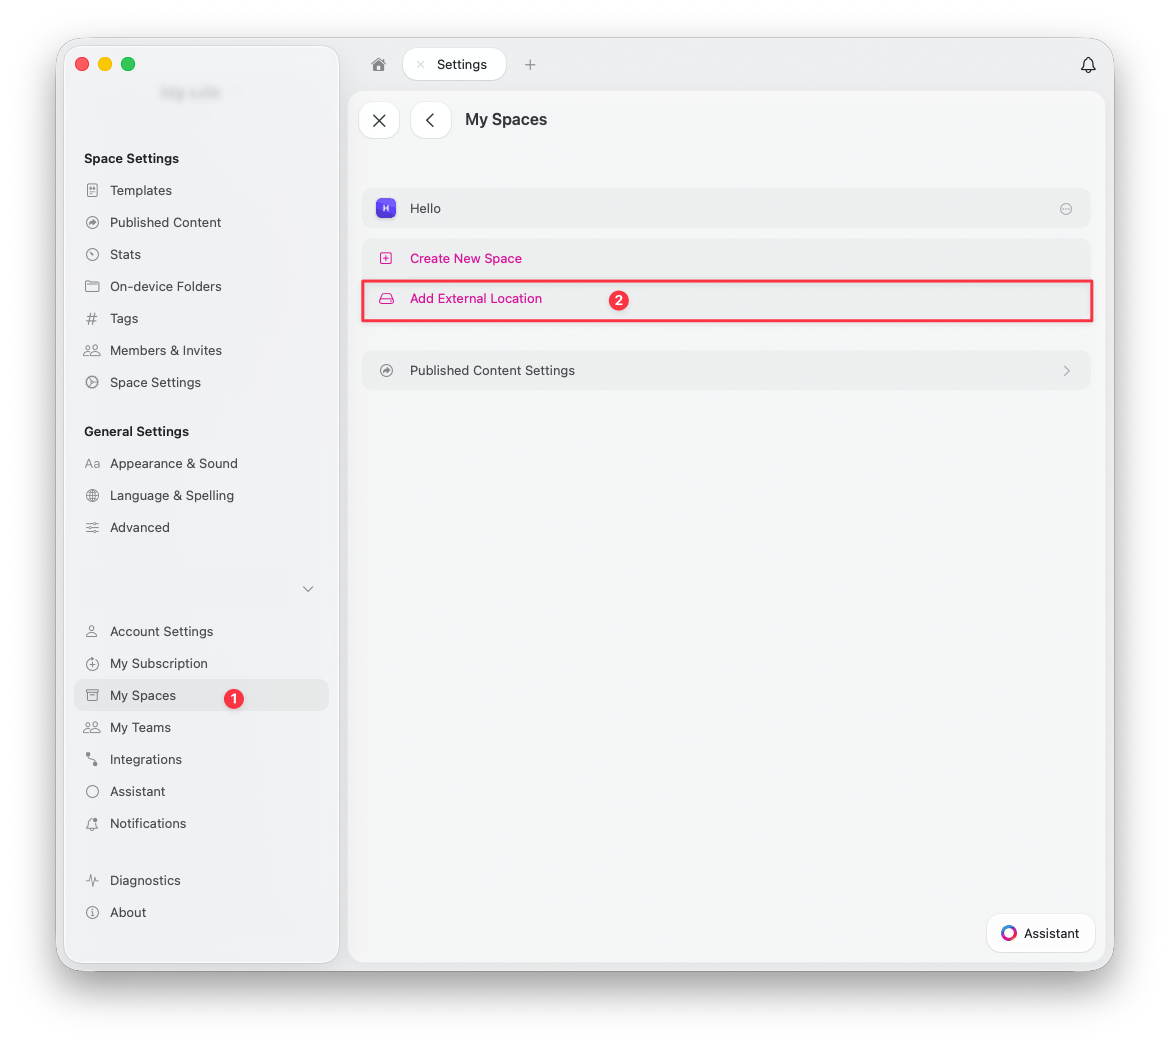The height and width of the screenshot is (1045, 1170).
Task: Click Create New Space link
Action: coord(466,258)
